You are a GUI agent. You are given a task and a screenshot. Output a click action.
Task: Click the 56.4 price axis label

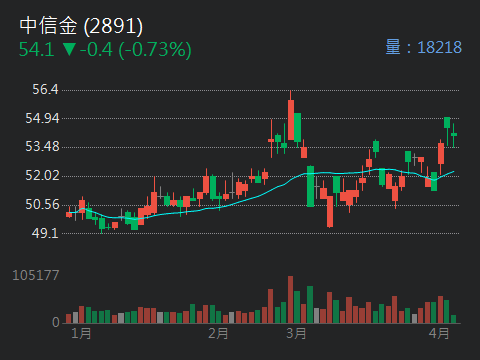pyautogui.click(x=45, y=89)
